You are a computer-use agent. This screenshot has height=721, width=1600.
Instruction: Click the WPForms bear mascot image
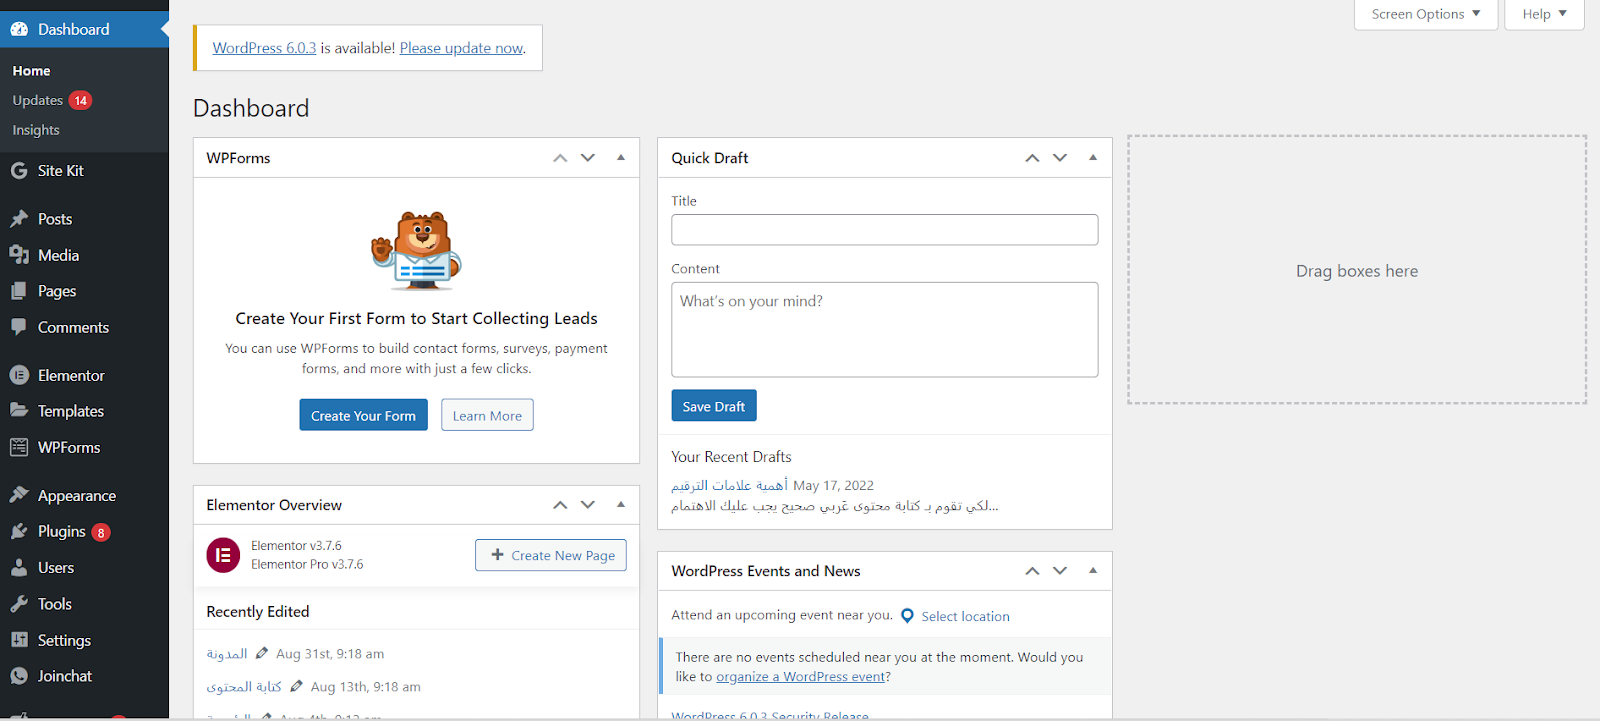pos(416,251)
